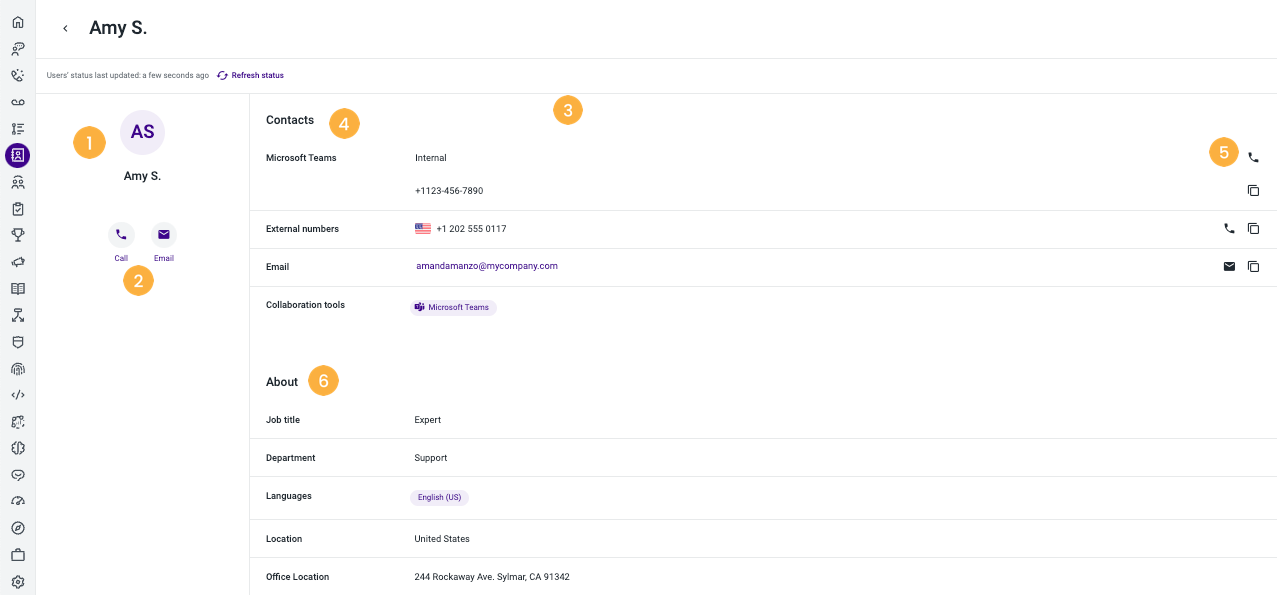1277x595 pixels.
Task: Open the puzzle piece icon in sidebar
Action: pyautogui.click(x=17, y=422)
